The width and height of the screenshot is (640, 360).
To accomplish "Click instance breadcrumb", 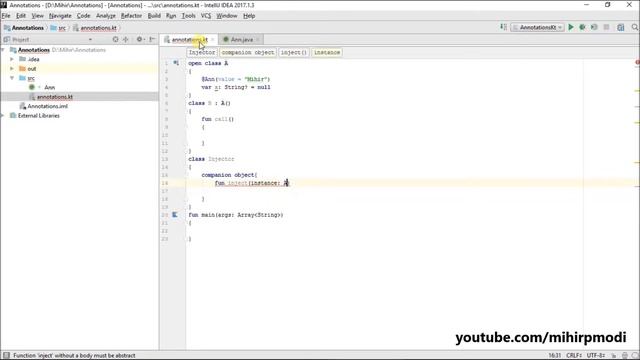I will click(327, 52).
